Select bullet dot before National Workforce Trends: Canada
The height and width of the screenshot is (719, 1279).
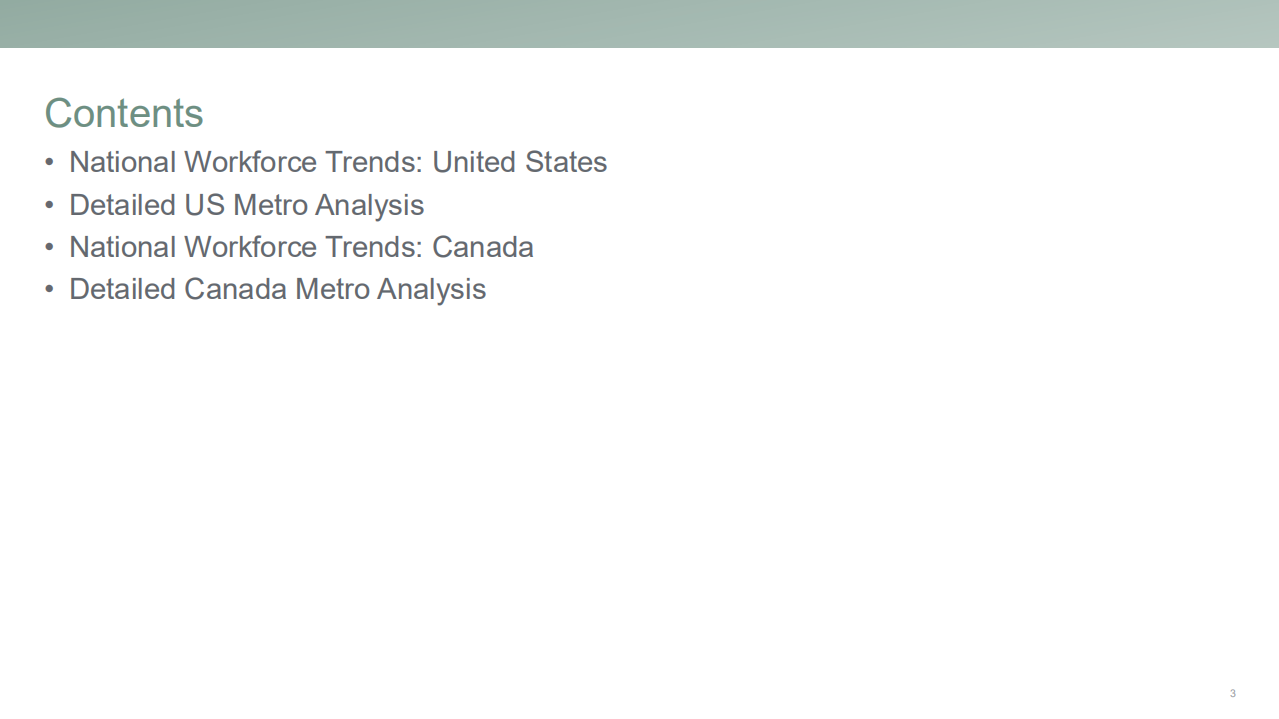(x=50, y=247)
